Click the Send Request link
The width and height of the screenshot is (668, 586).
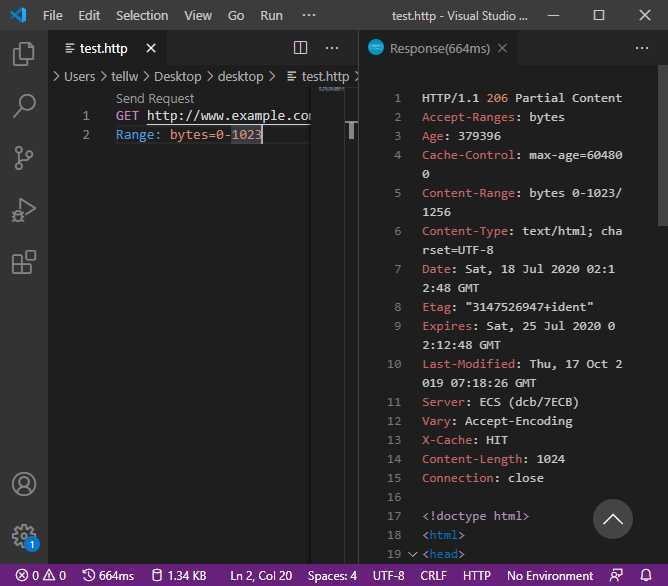point(155,98)
